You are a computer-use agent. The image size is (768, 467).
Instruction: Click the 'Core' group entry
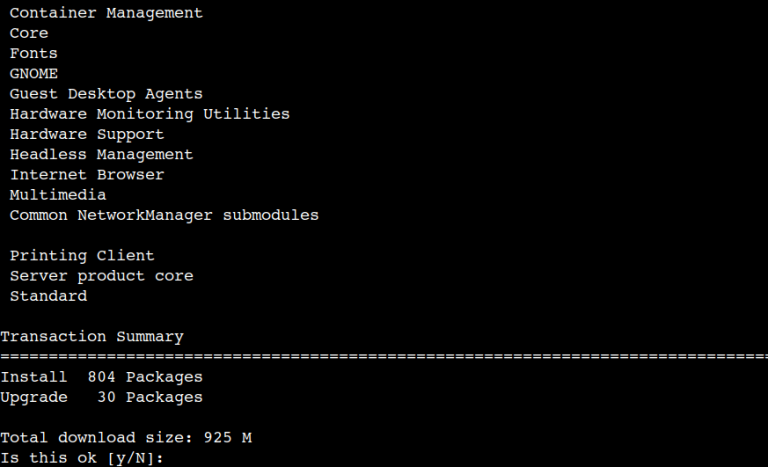(29, 33)
